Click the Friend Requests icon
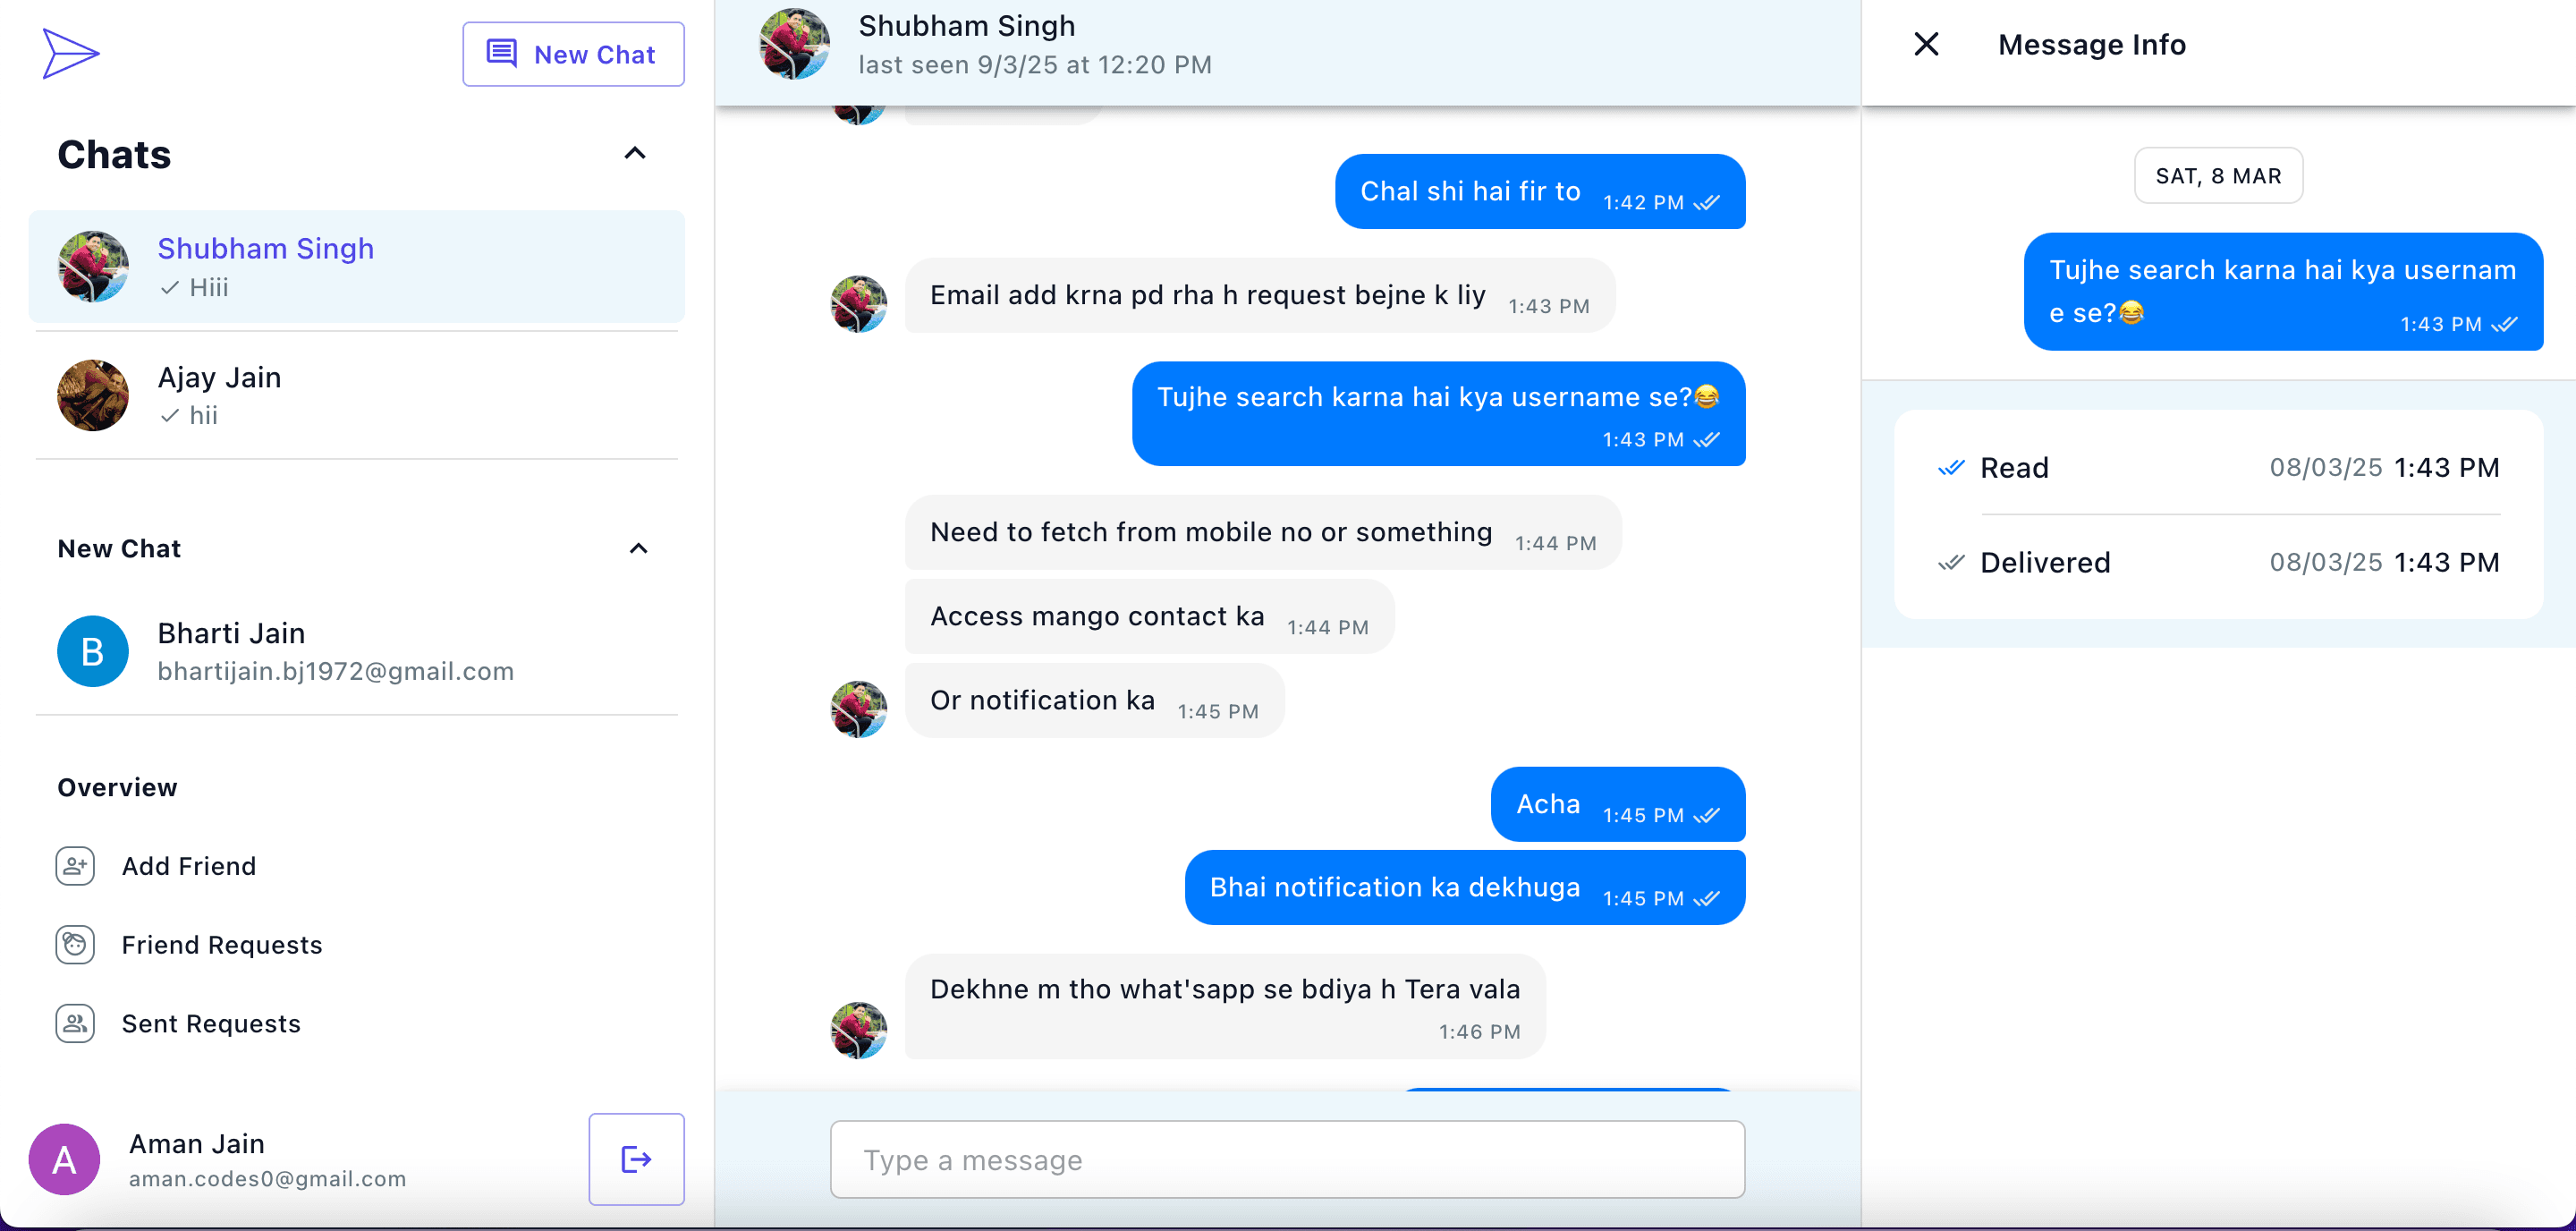Image resolution: width=2576 pixels, height=1231 pixels. 75,945
